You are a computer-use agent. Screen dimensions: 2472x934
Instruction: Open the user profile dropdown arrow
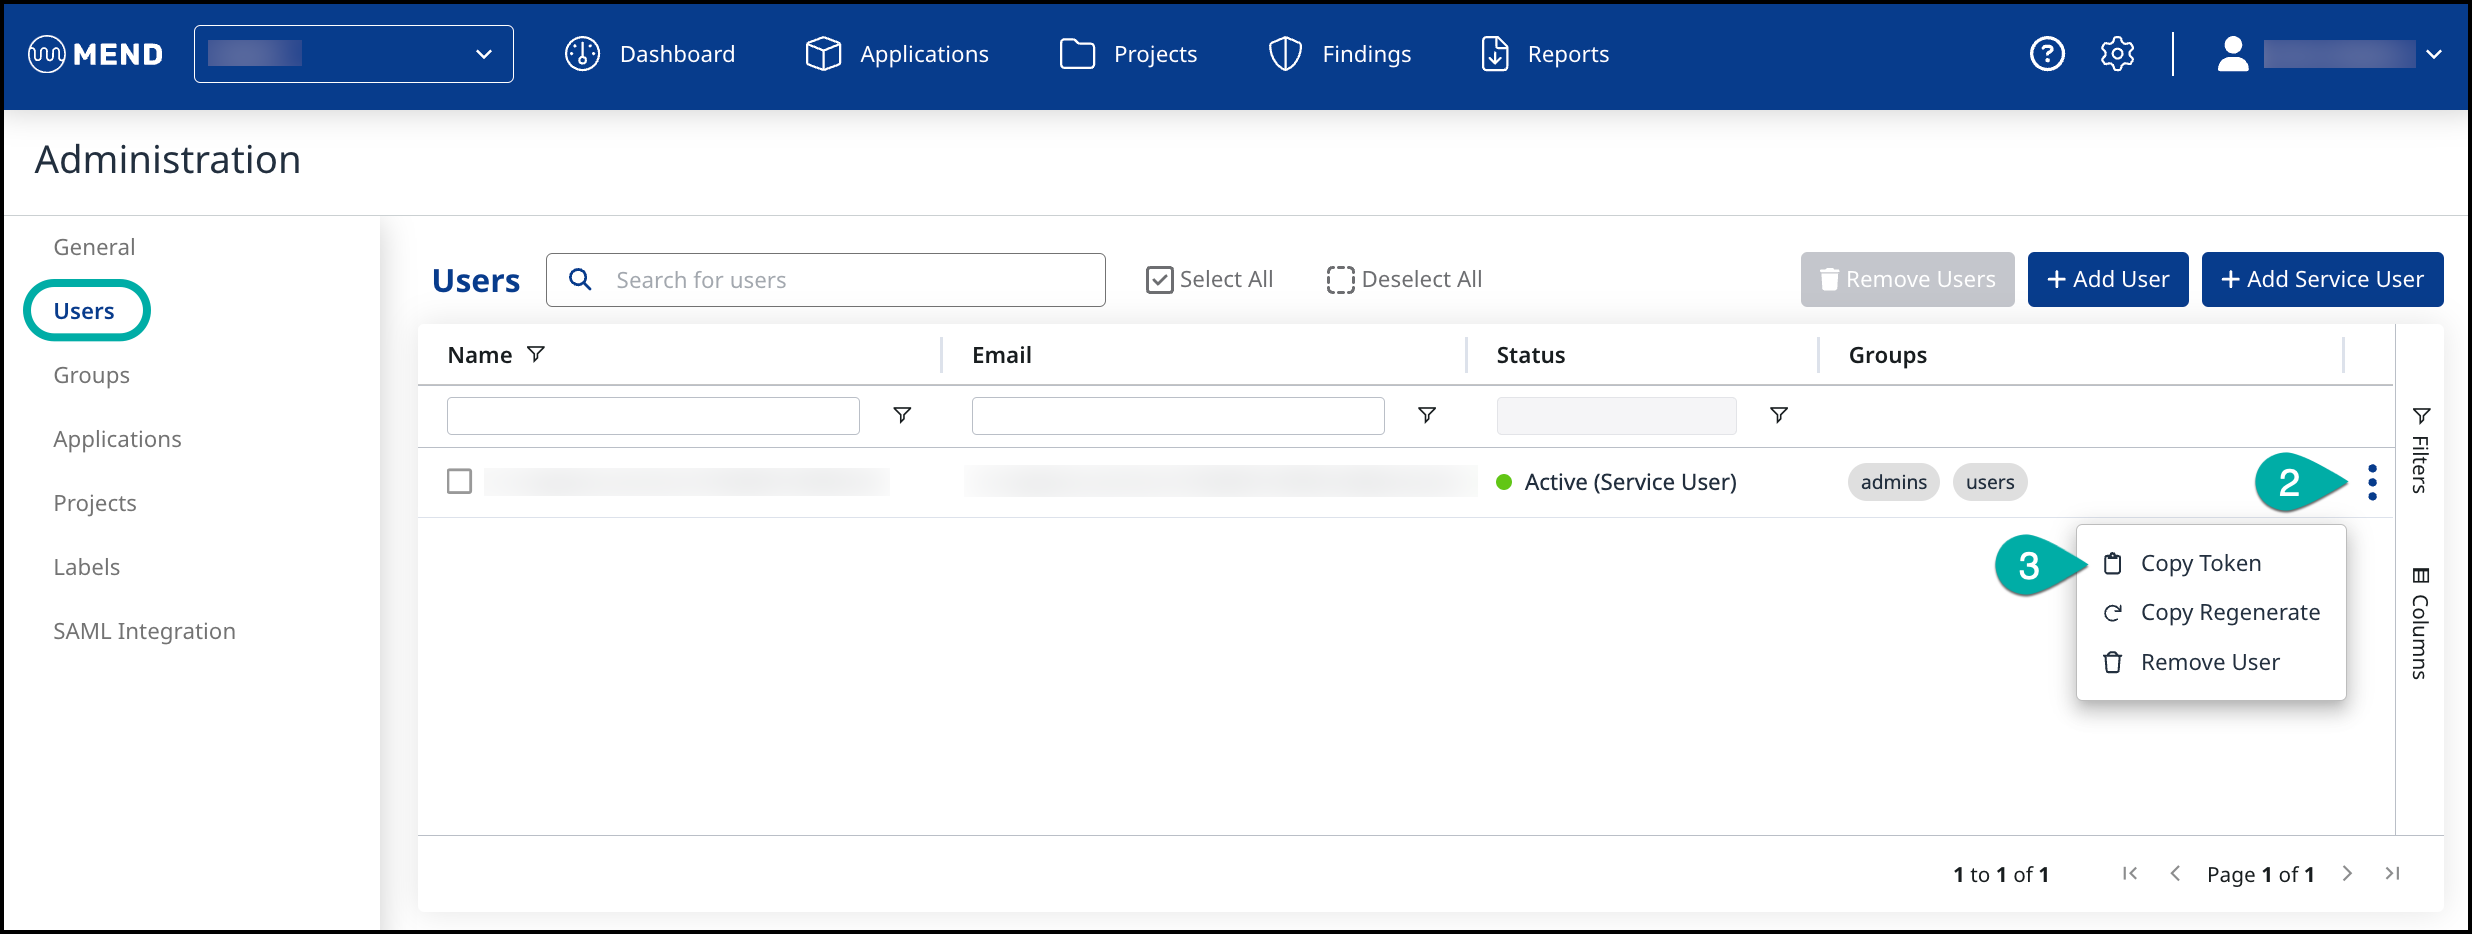click(x=2434, y=55)
